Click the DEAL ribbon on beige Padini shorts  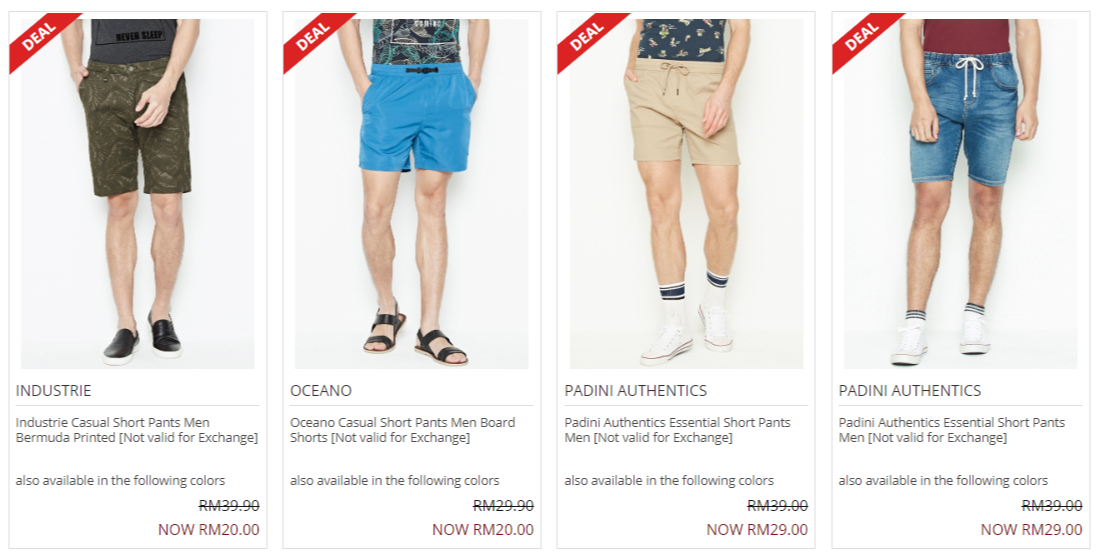pyautogui.click(x=587, y=38)
